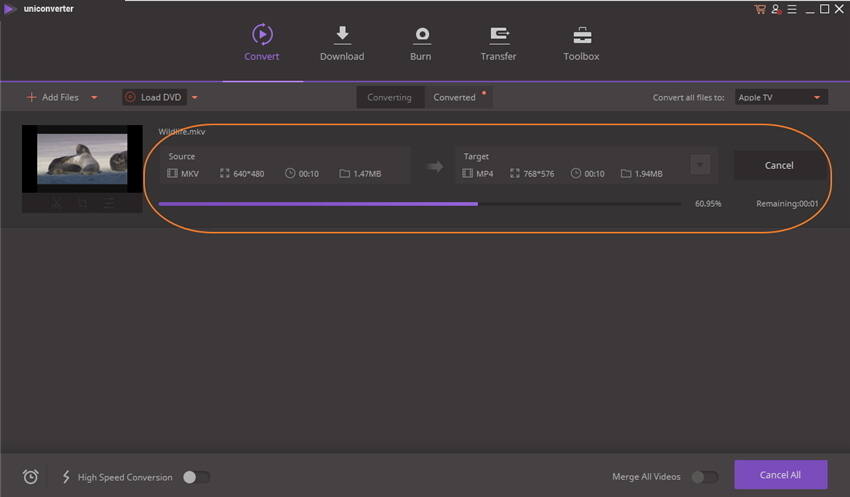Click the effects settings icon under thumbnail
850x497 pixels.
pyautogui.click(x=109, y=203)
